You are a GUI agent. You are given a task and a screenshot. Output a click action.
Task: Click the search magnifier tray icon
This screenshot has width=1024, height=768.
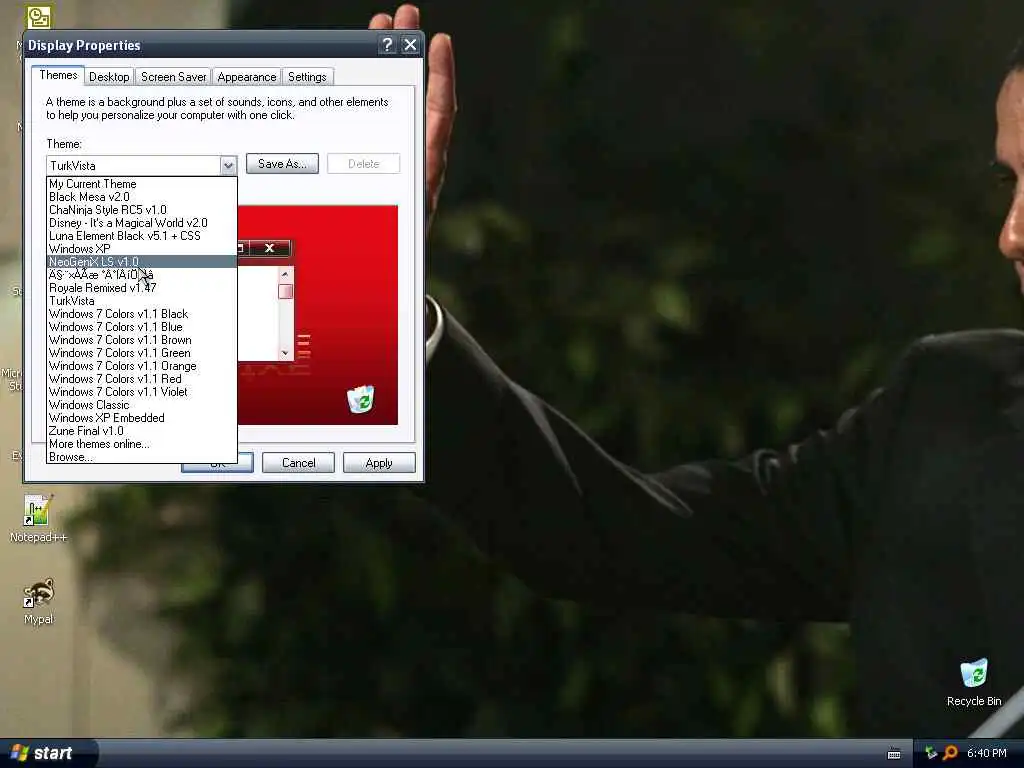tap(950, 753)
